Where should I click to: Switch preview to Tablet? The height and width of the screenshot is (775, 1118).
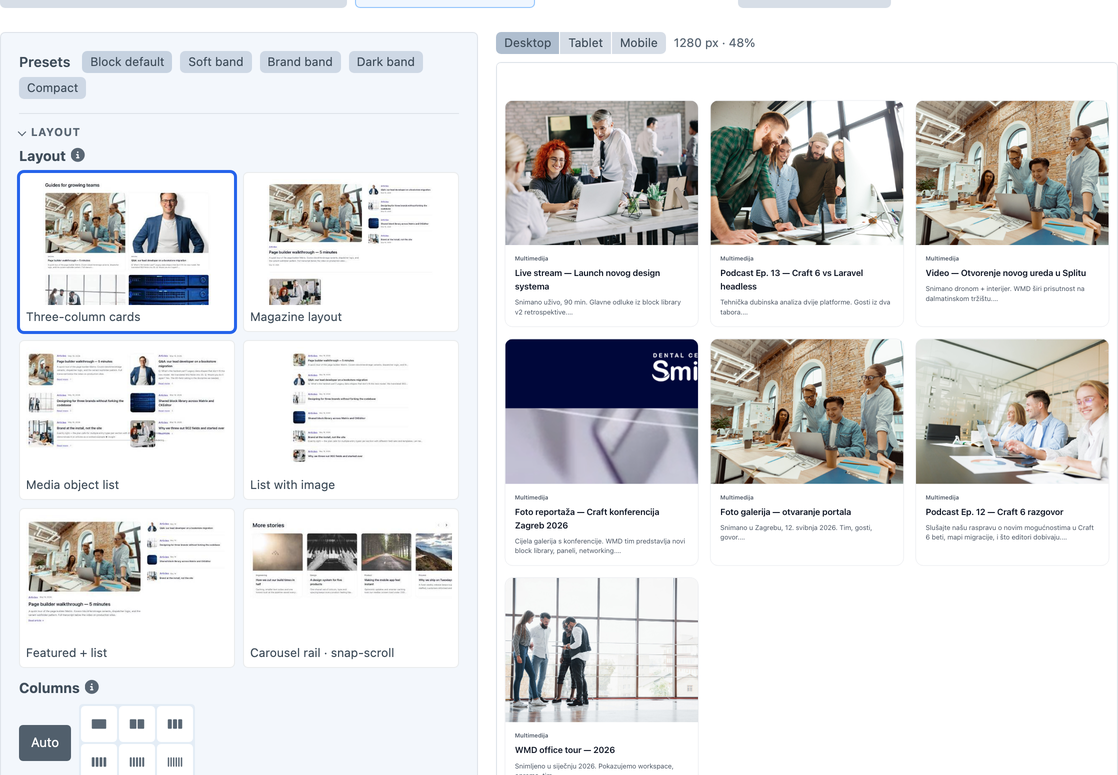click(x=585, y=43)
